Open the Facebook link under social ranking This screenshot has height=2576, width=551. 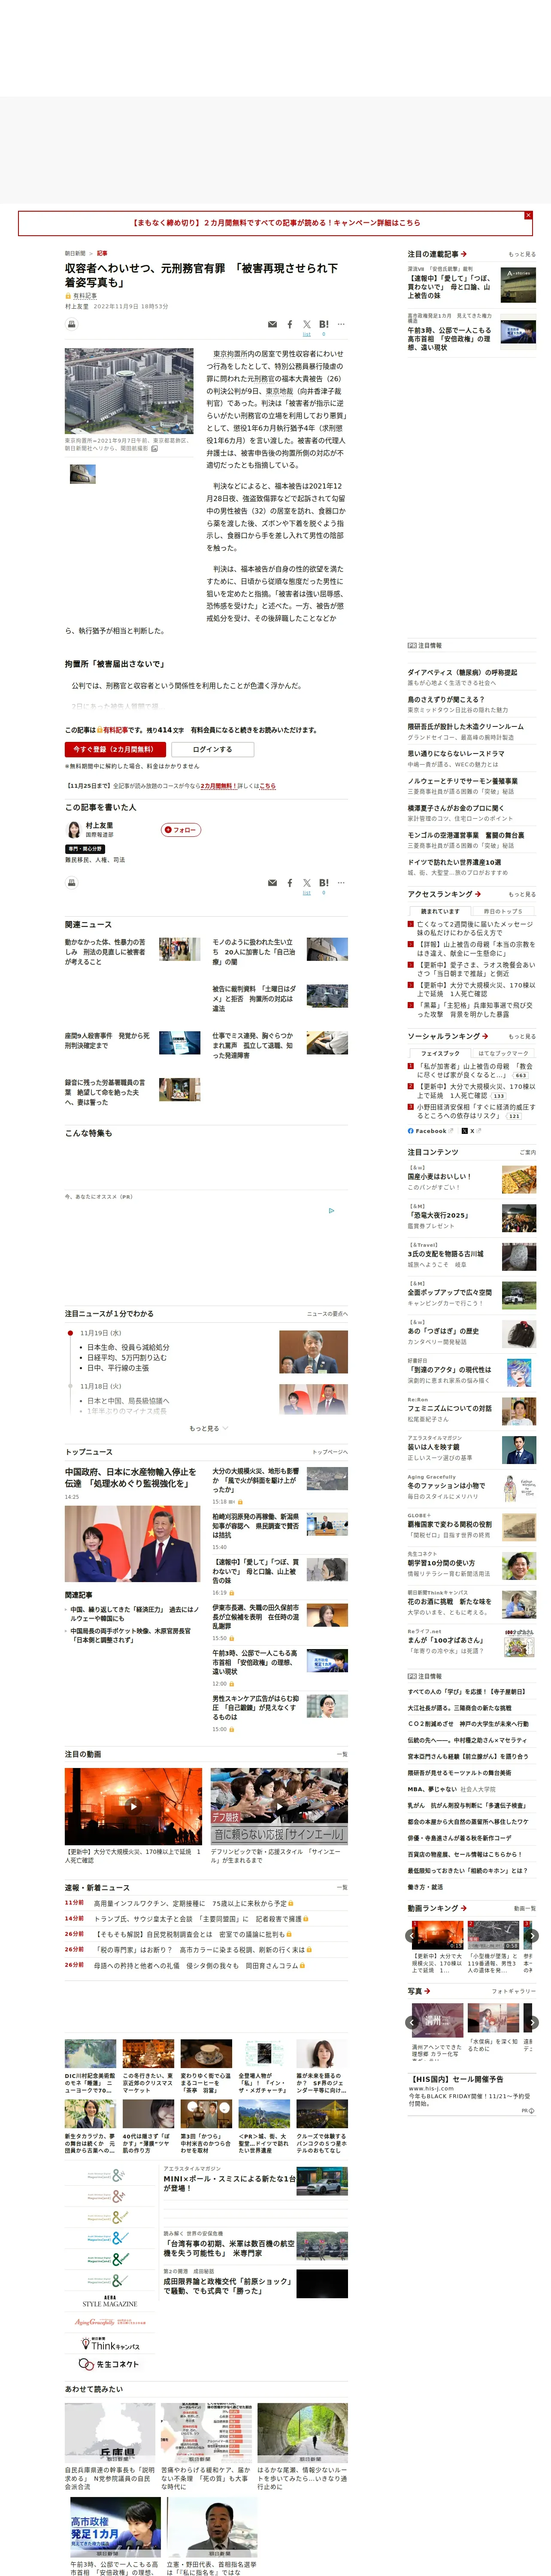430,1131
